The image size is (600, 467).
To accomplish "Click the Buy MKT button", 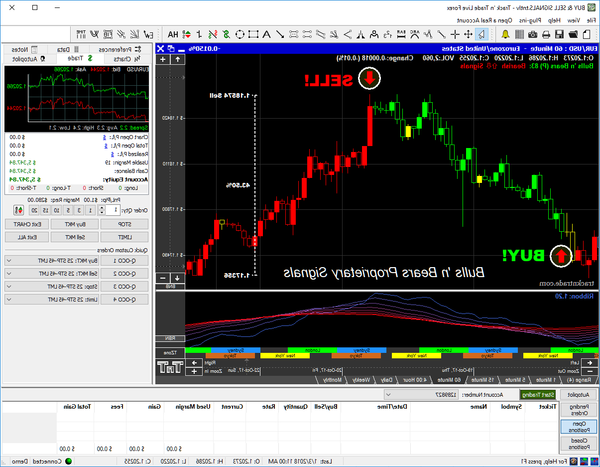I will 75,224.
